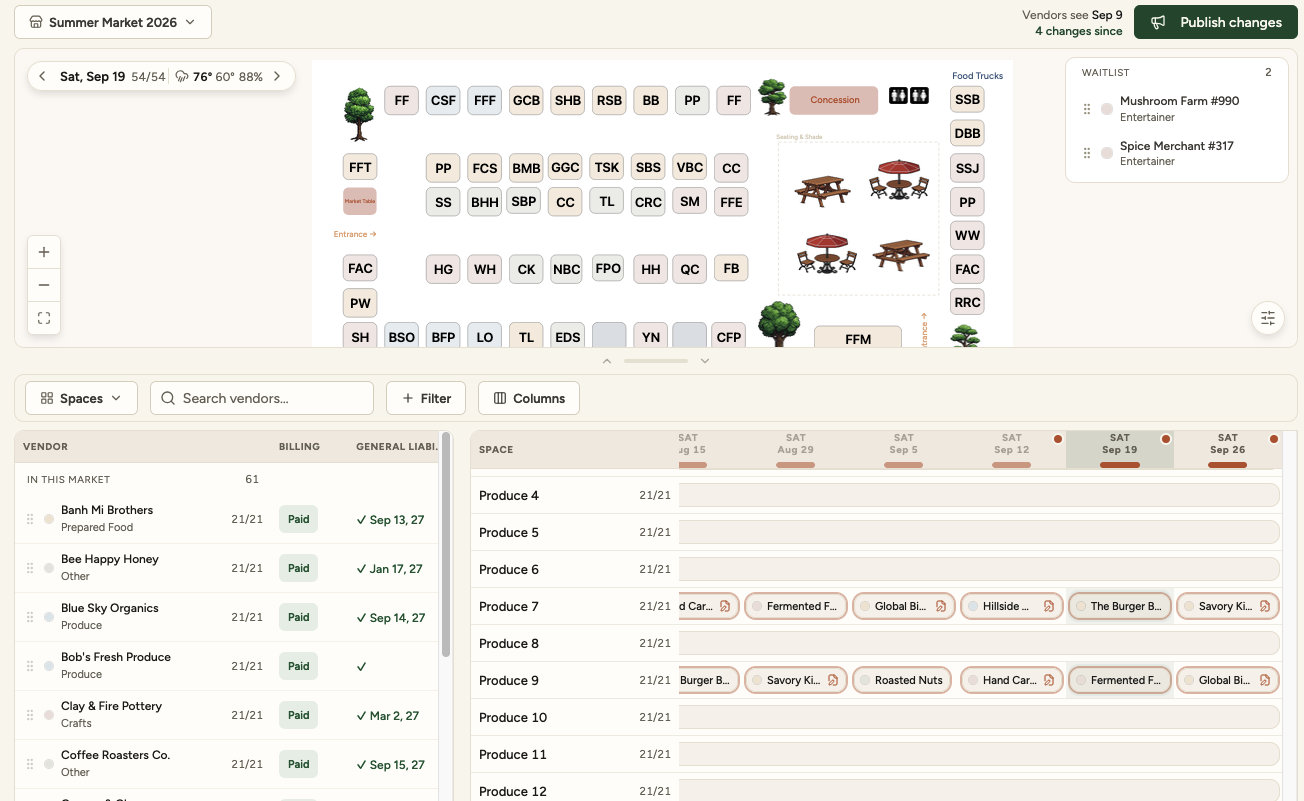Select the FFM booth on the map
This screenshot has width=1304, height=801.
coord(858,338)
